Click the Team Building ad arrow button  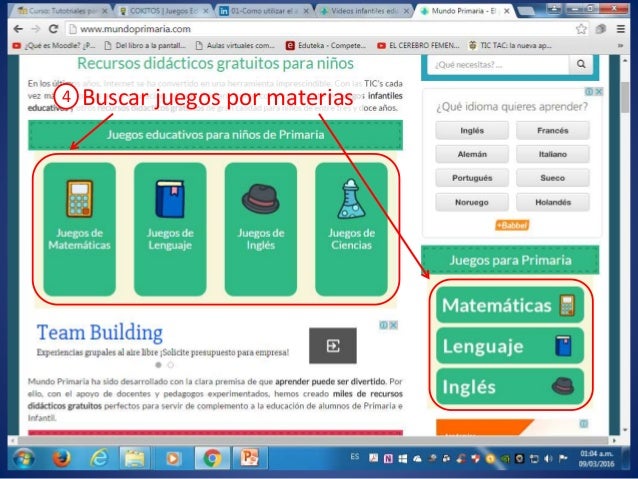pyautogui.click(x=333, y=346)
